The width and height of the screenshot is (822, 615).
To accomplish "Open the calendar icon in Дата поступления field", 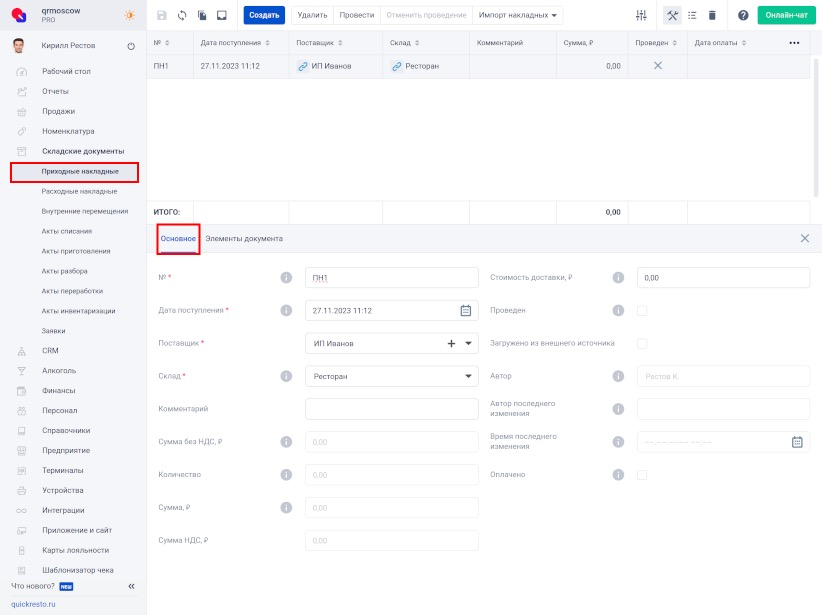I will click(466, 310).
